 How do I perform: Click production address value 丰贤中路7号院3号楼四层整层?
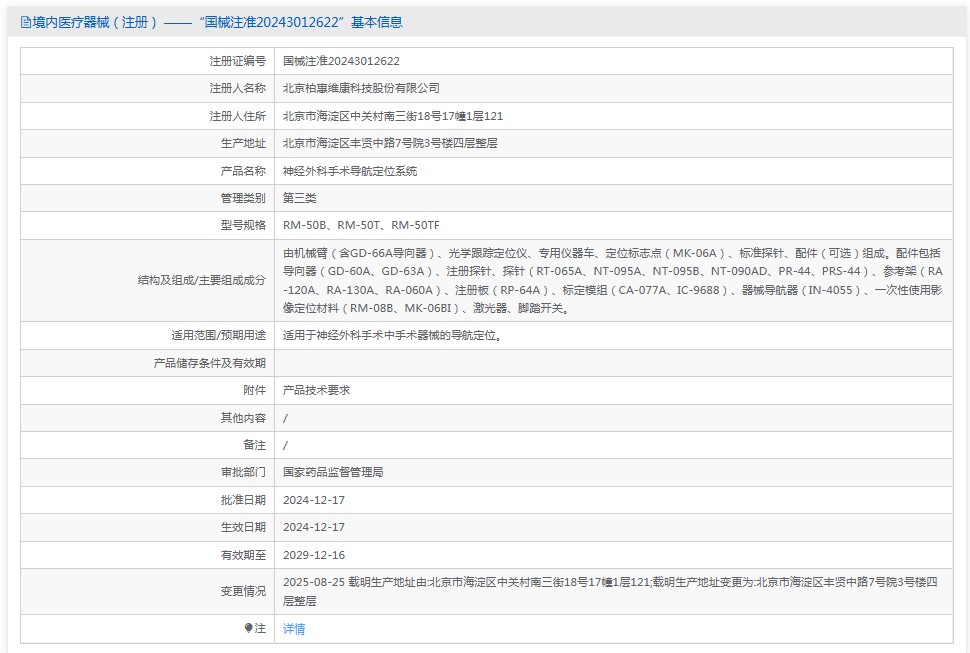tap(390, 143)
